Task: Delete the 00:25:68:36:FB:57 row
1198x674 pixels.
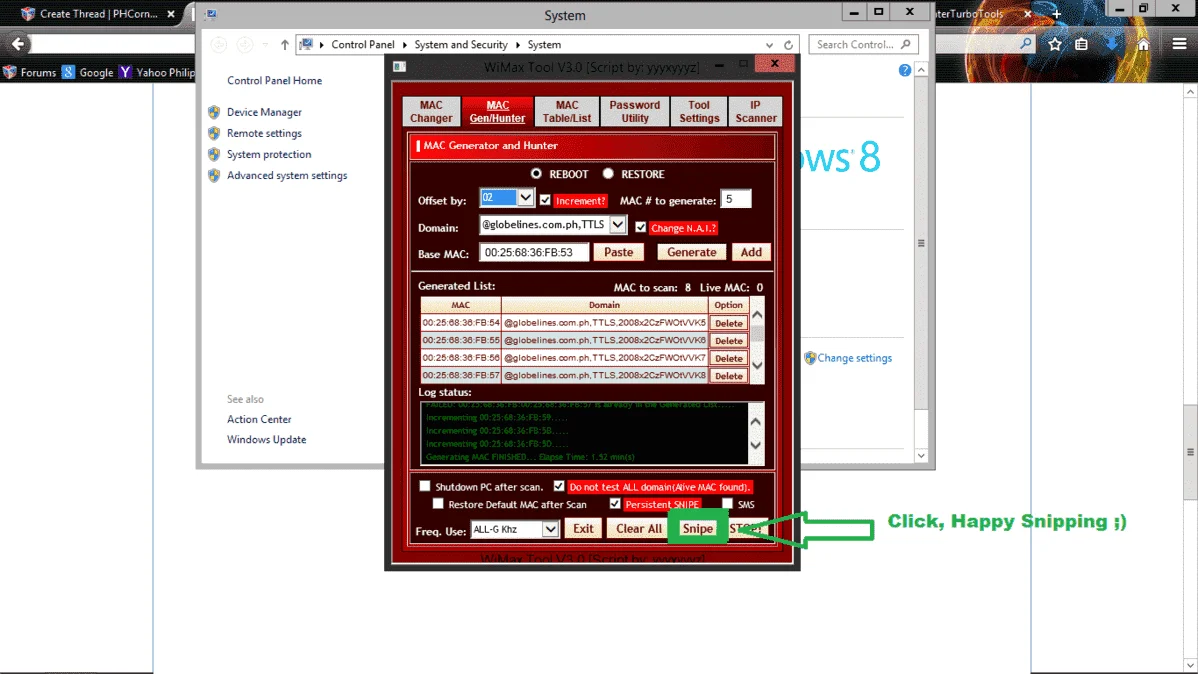Action: click(728, 376)
